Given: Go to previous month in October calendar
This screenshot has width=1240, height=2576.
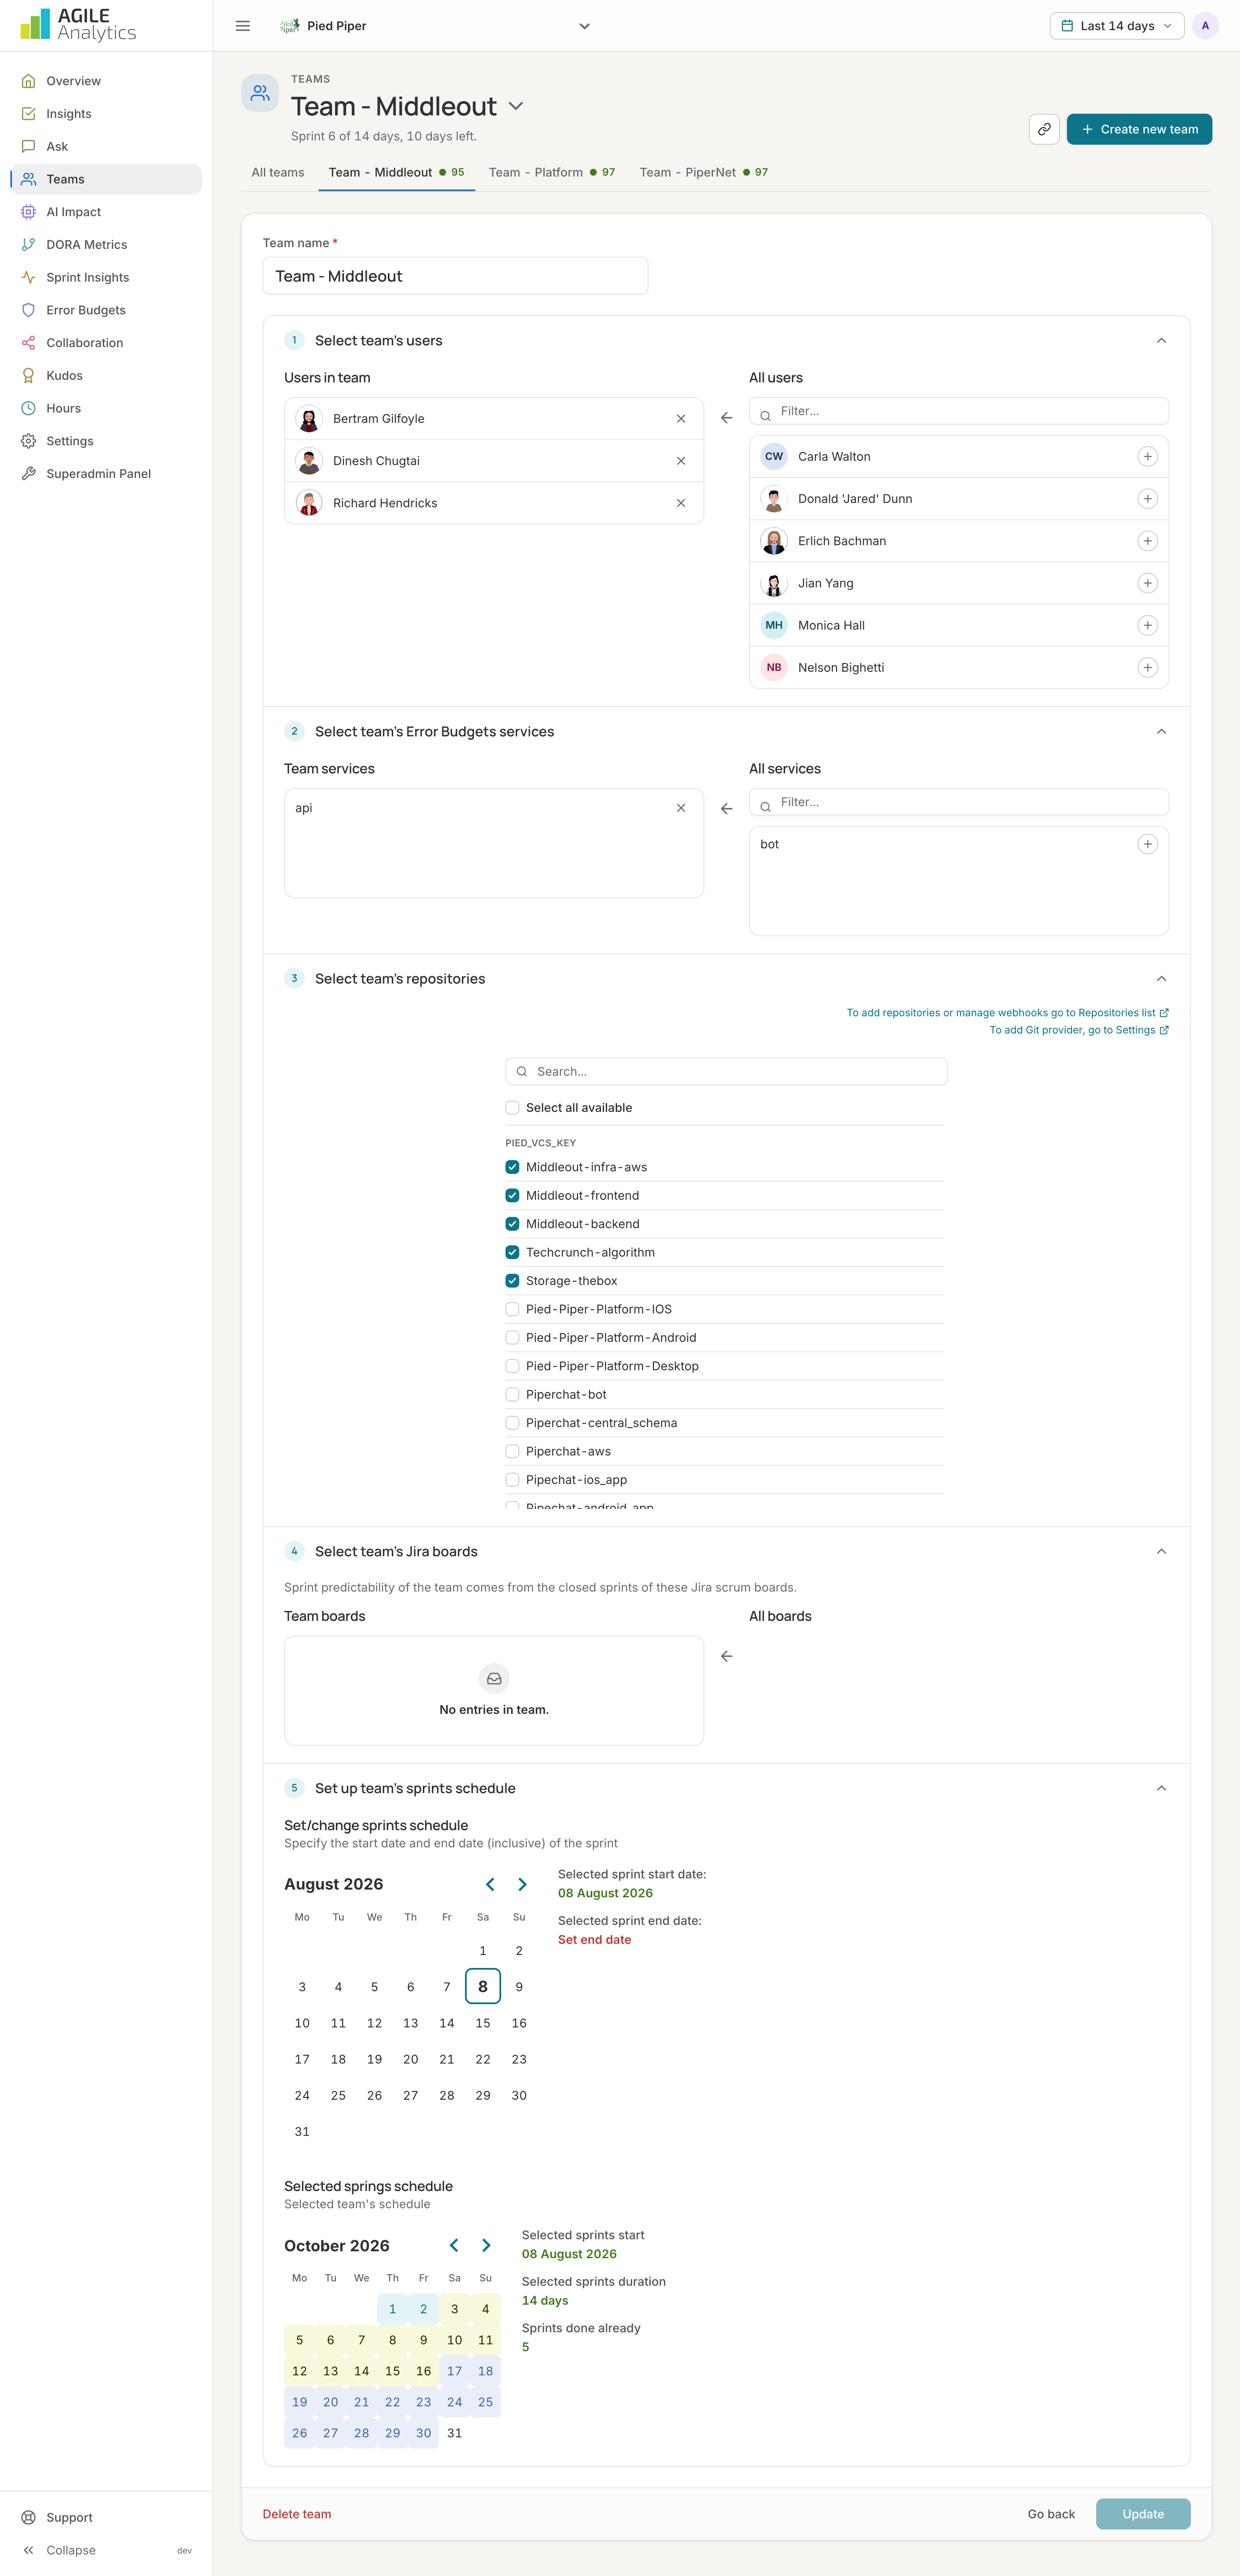Looking at the screenshot, I should click(x=454, y=2245).
